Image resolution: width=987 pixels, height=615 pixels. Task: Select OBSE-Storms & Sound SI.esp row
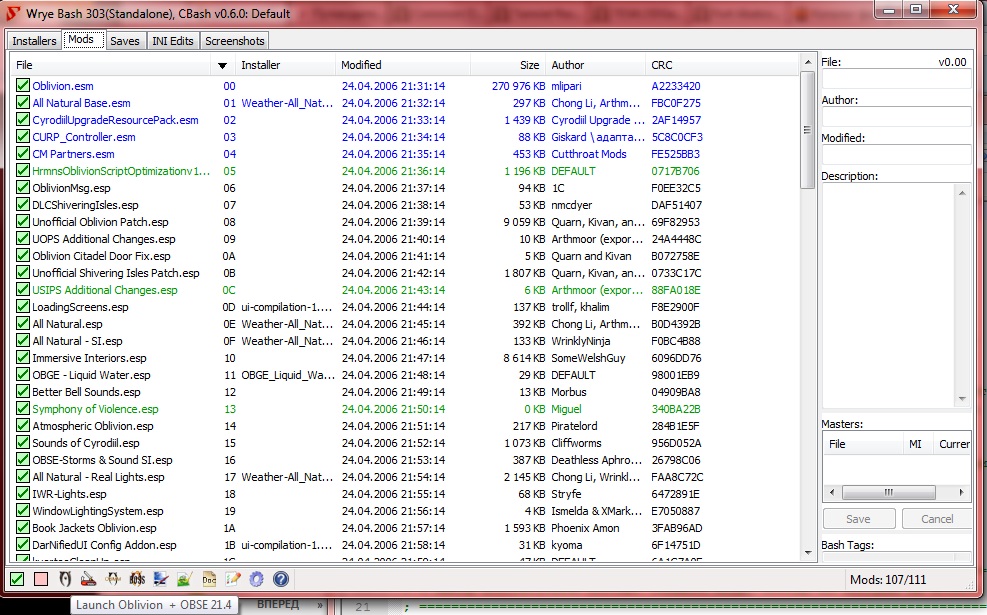tap(404, 460)
